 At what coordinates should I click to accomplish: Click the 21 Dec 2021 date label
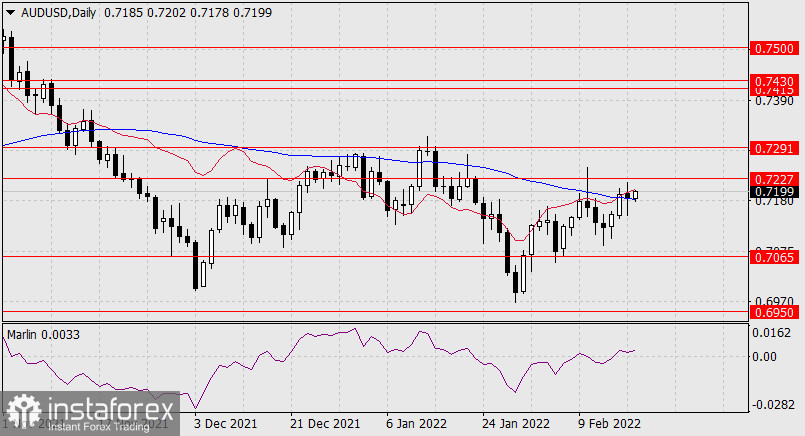324,424
